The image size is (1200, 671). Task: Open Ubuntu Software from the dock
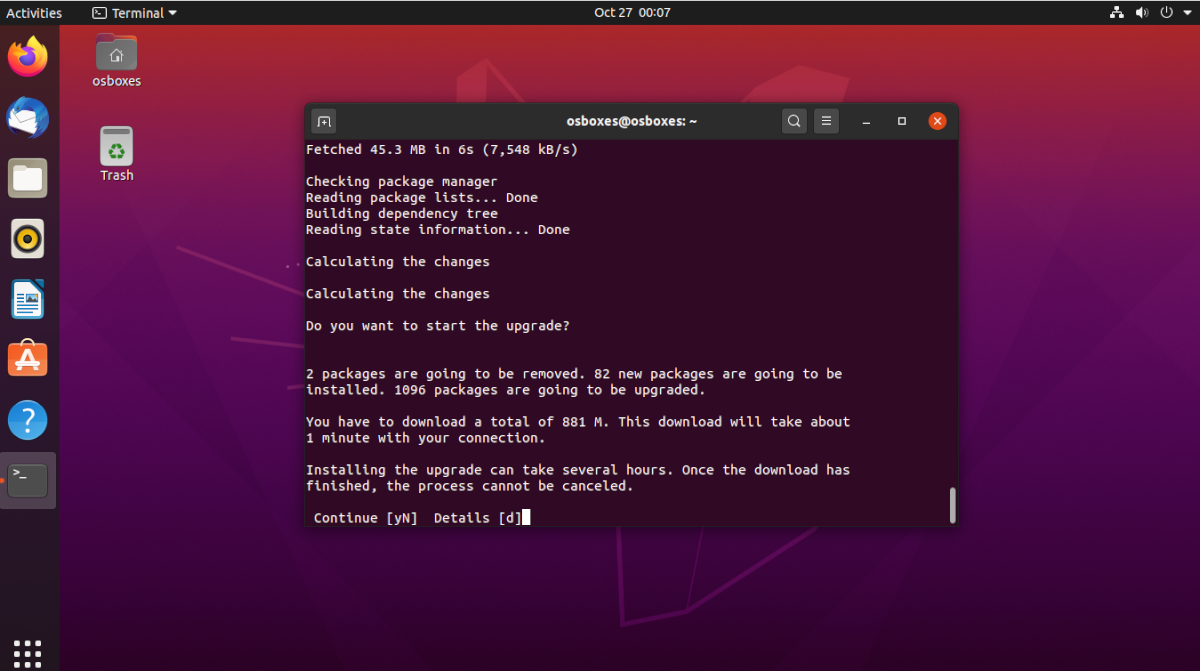pos(28,360)
